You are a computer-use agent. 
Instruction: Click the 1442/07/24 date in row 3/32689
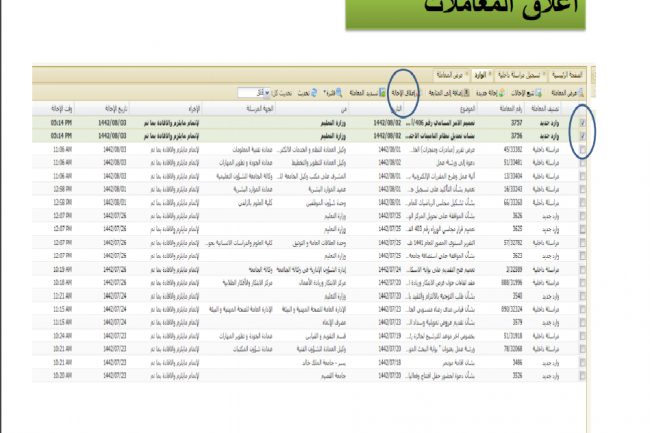pyautogui.click(x=390, y=269)
